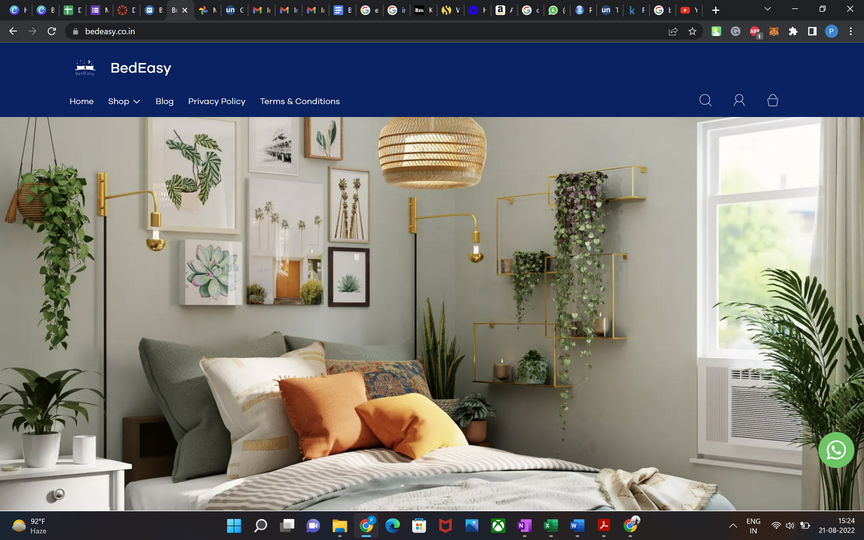Open the volume speaker tray icon
Viewport: 864px width, 540px height.
click(x=790, y=526)
